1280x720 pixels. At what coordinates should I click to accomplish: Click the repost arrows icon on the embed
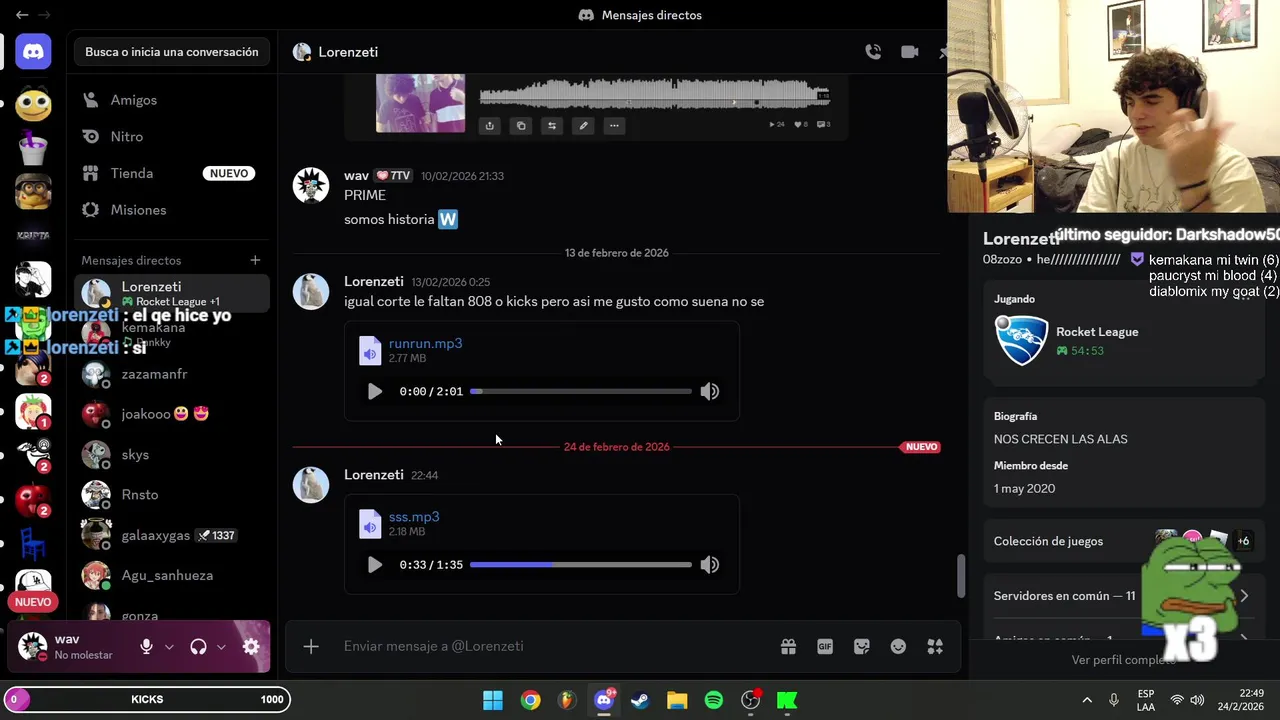[x=552, y=126]
